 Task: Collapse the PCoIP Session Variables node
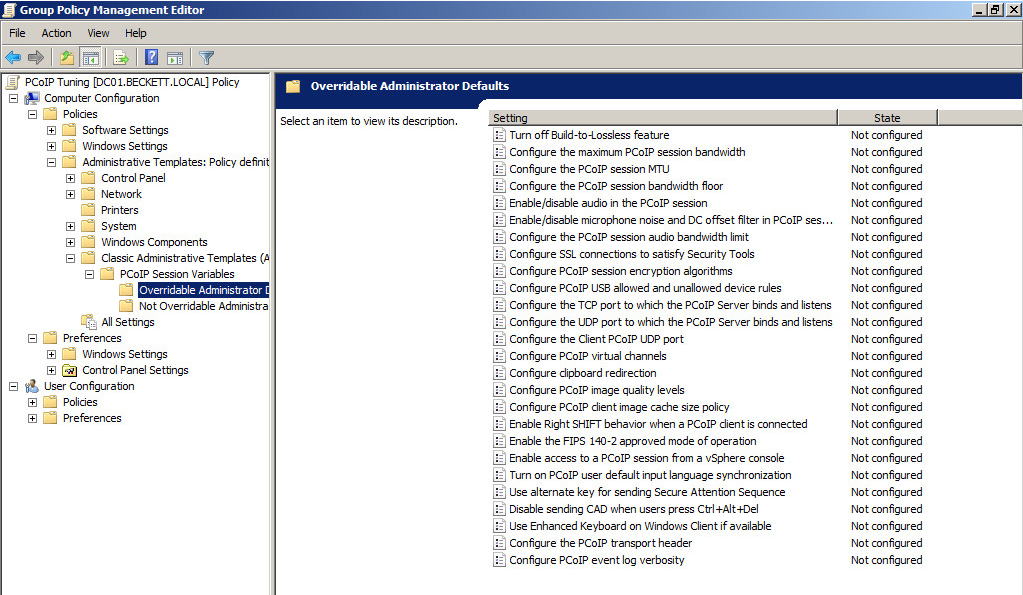pos(90,274)
